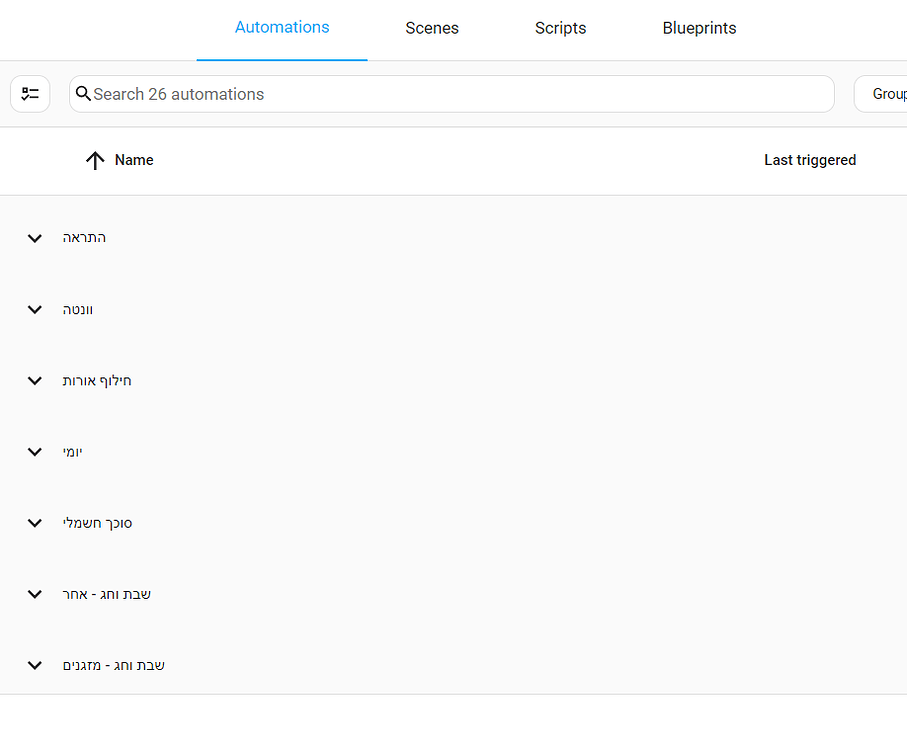This screenshot has width=907, height=750.
Task: Expand the וונטה group
Action: point(35,309)
